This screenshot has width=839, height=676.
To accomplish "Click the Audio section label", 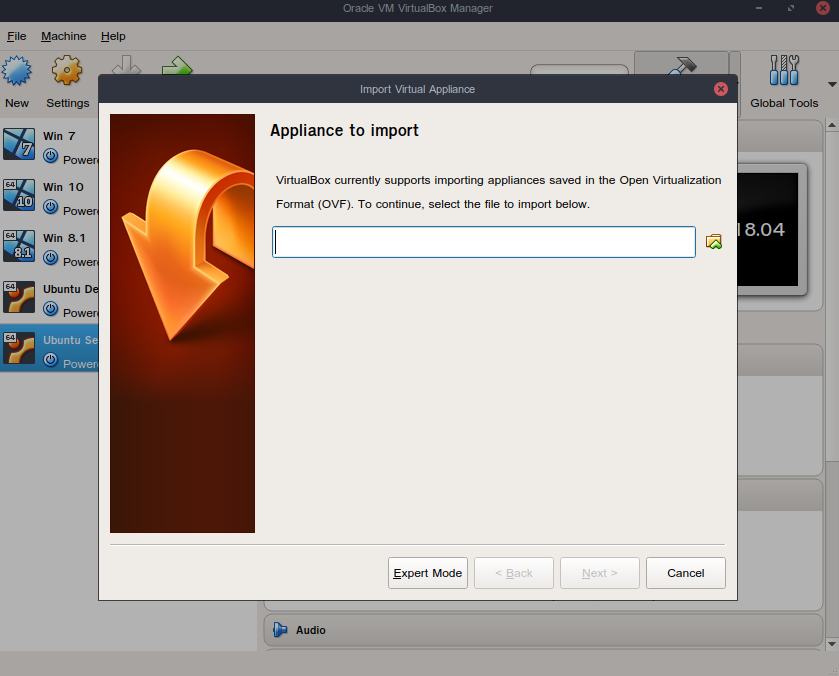I will pyautogui.click(x=310, y=630).
